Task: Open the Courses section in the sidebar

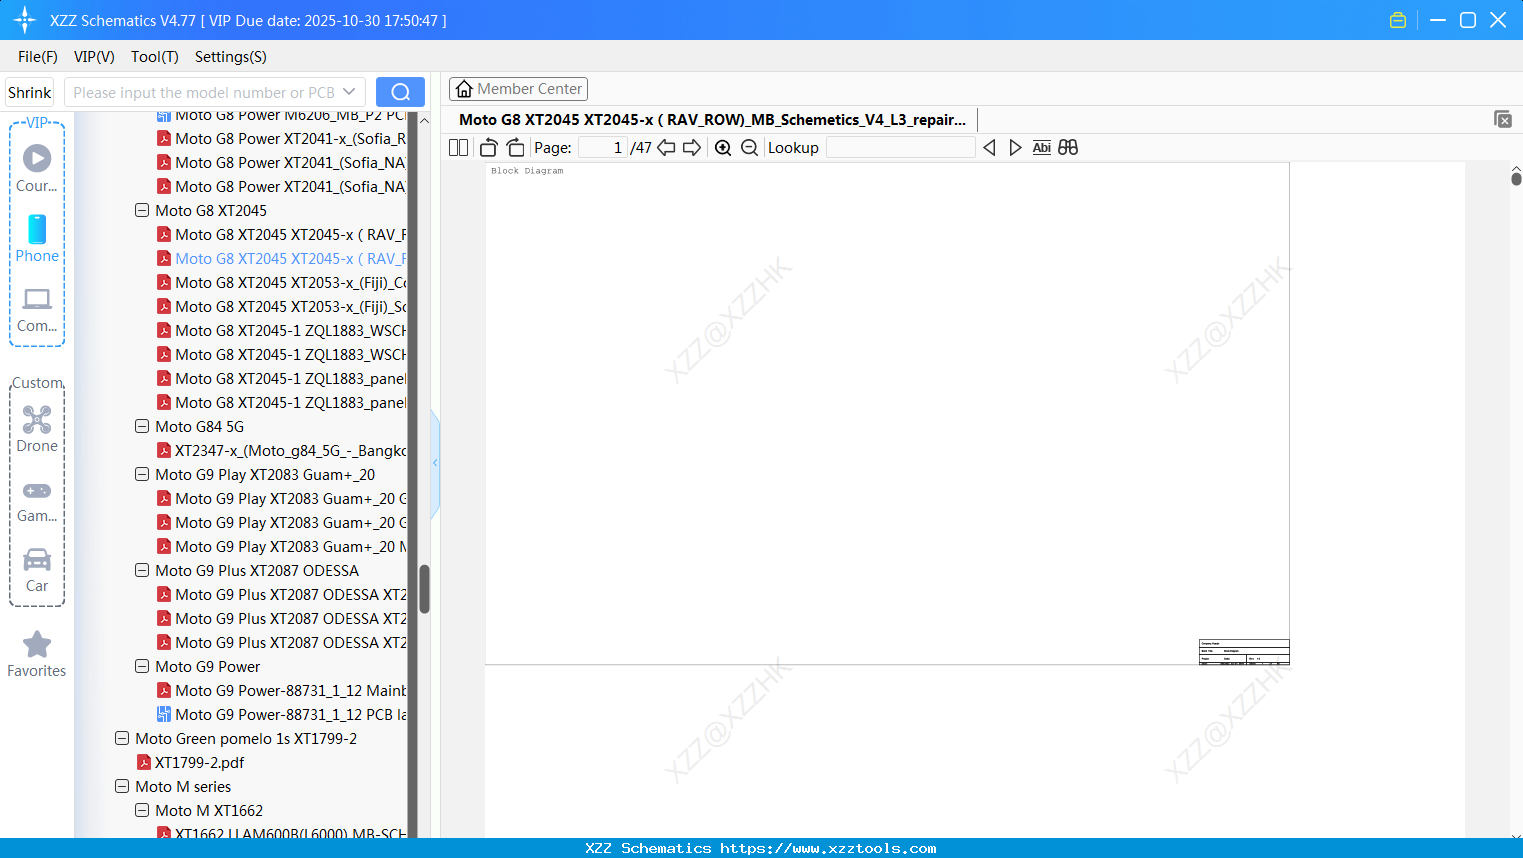Action: (37, 168)
